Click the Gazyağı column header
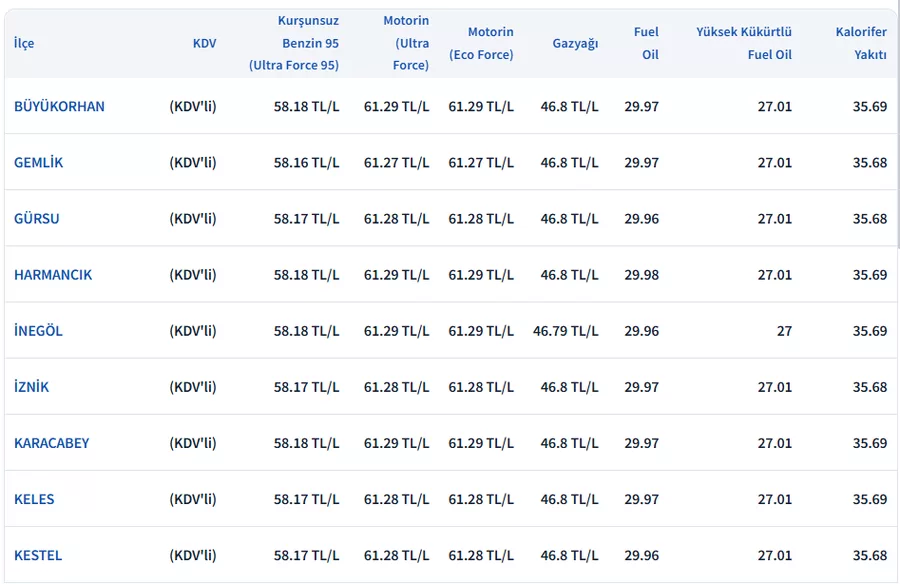 point(575,43)
